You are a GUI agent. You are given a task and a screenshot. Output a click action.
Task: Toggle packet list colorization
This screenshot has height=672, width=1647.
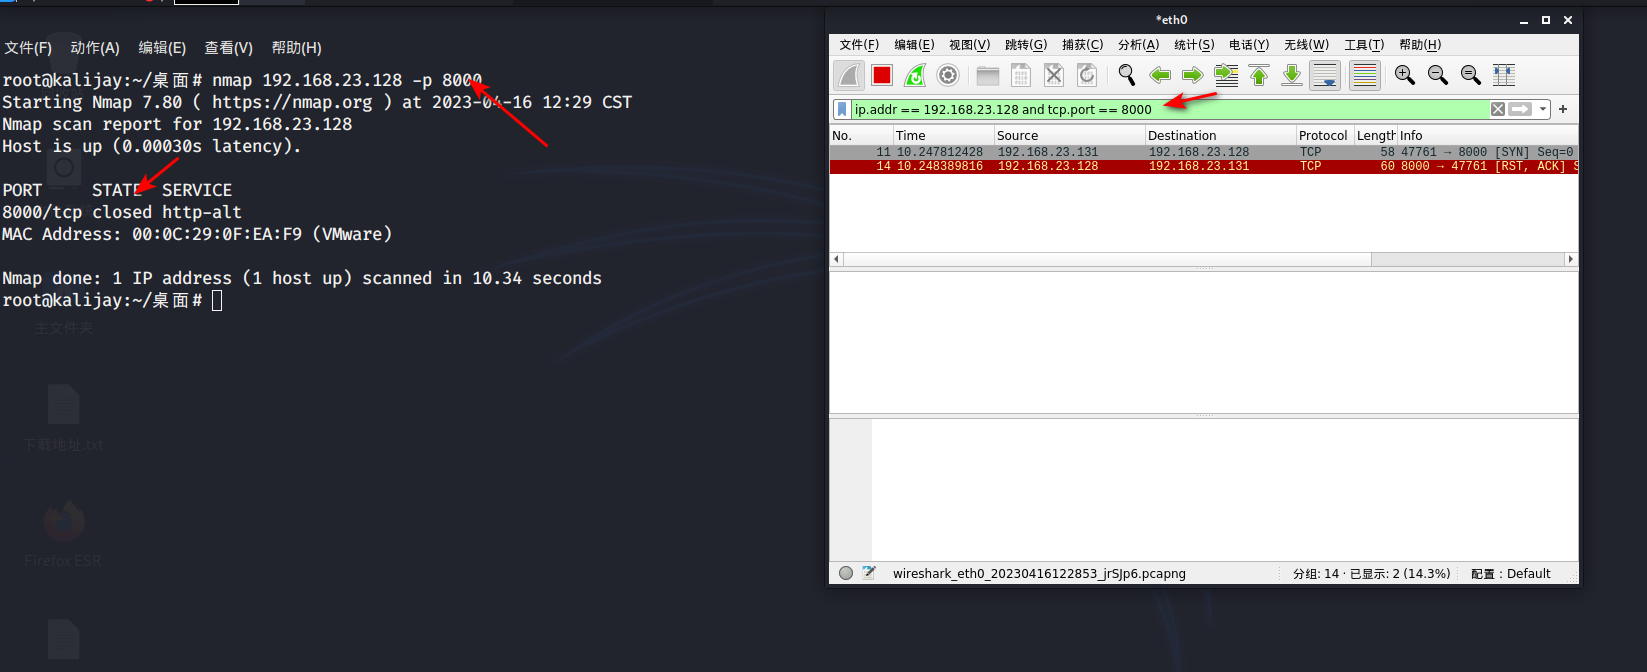click(x=1364, y=75)
